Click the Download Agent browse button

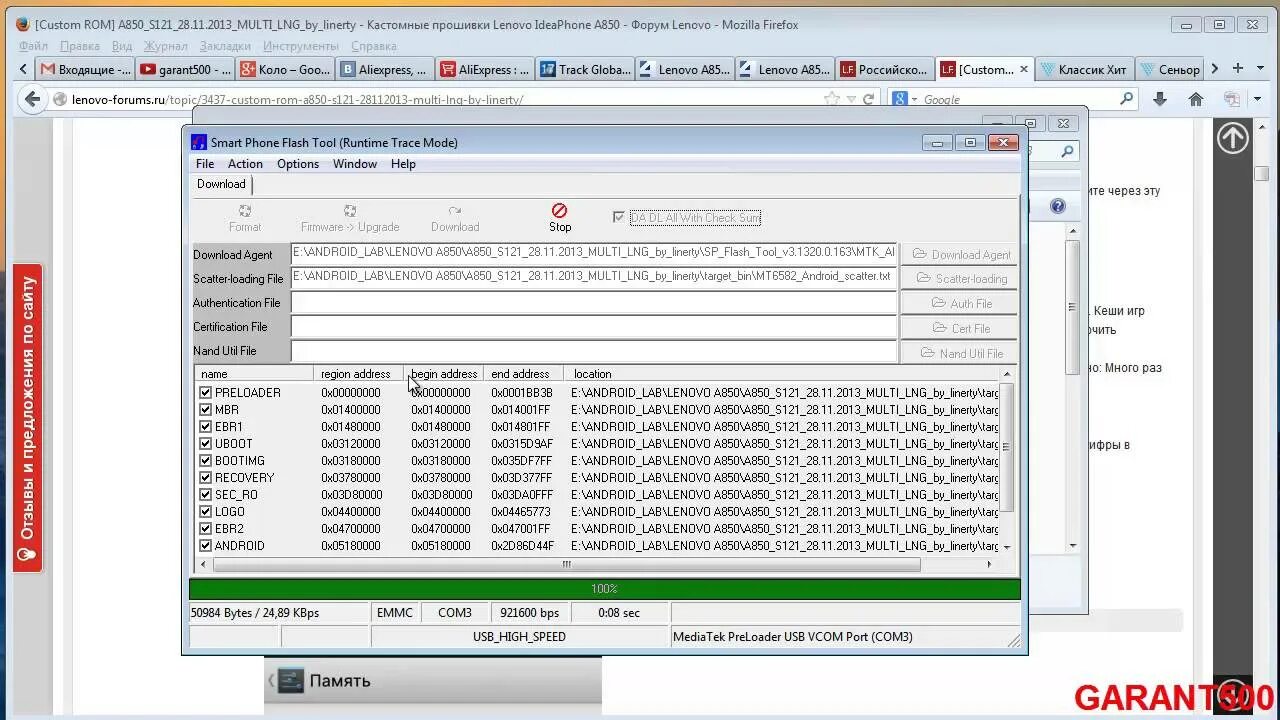pos(961,254)
